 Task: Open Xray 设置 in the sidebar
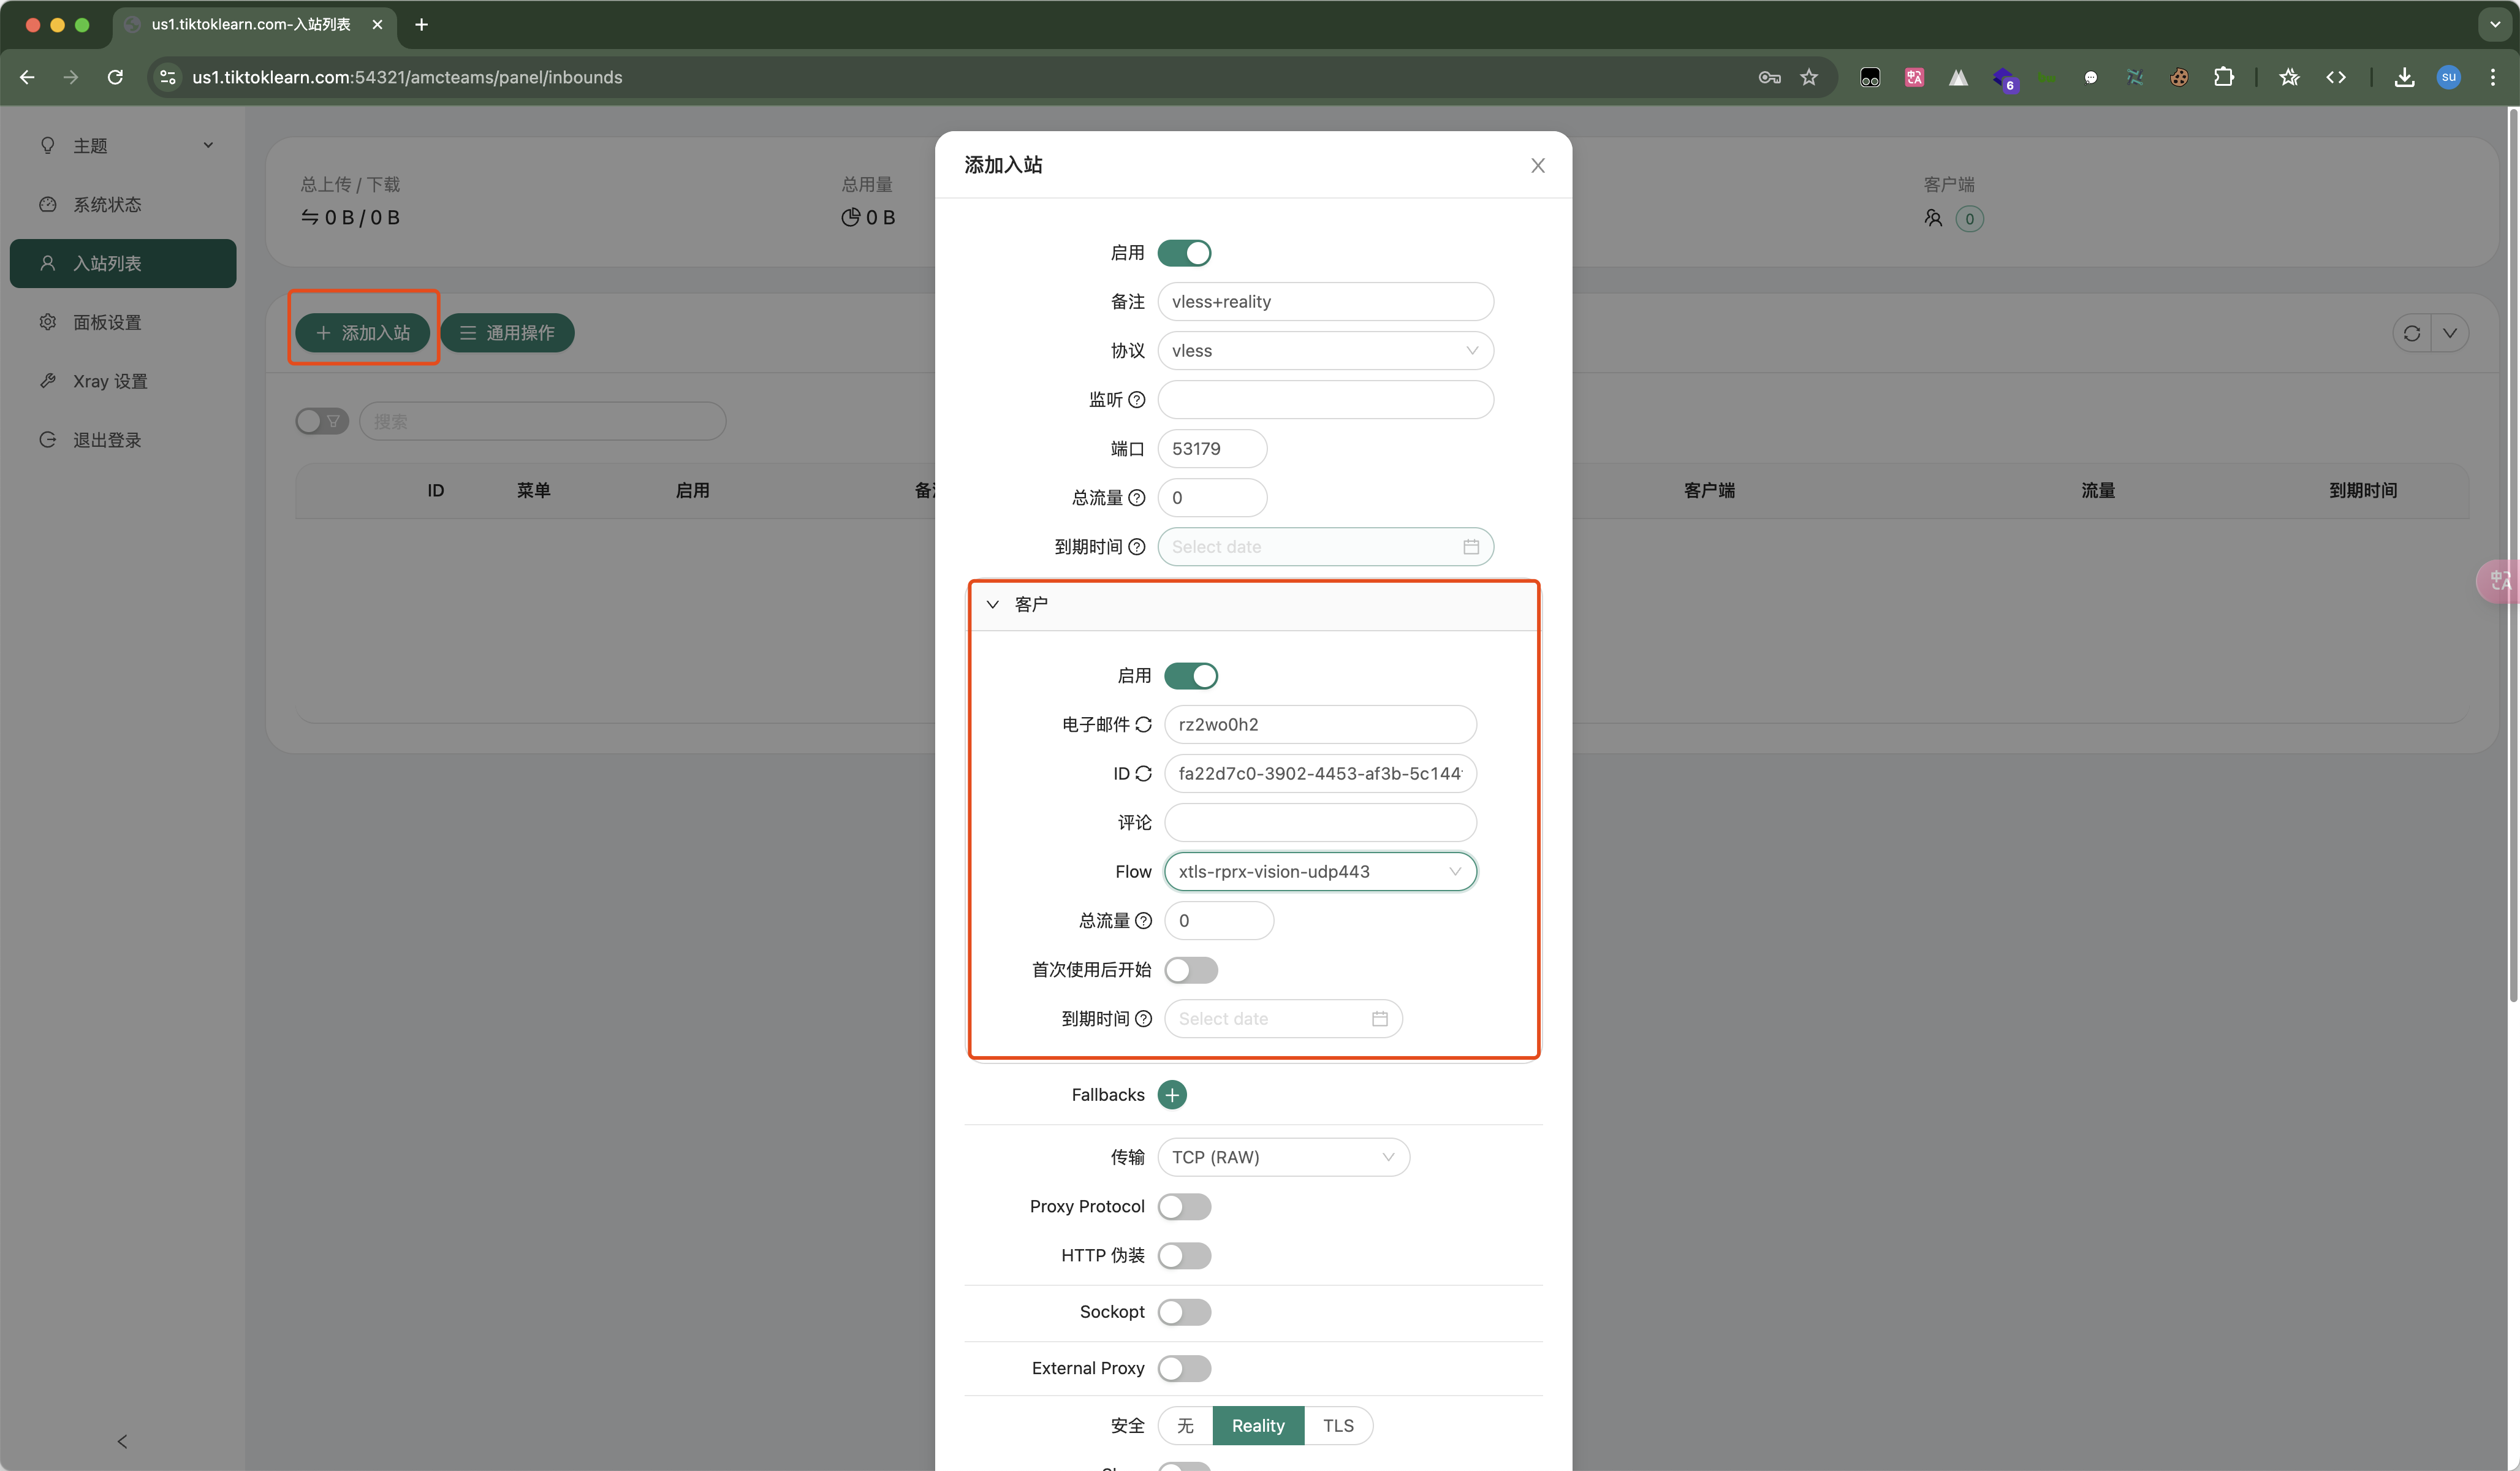(110, 381)
